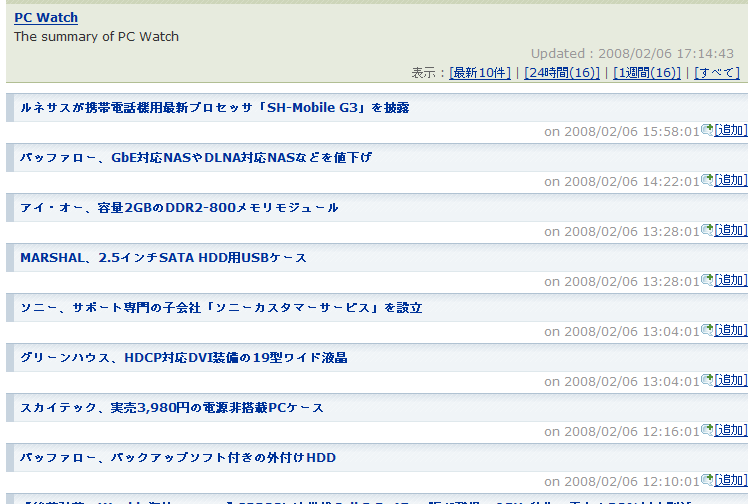Screen dimensions: 754x504
Task: Click the Updated 2008/02/06 17:14:43 timestamp
Action: pos(632,53)
